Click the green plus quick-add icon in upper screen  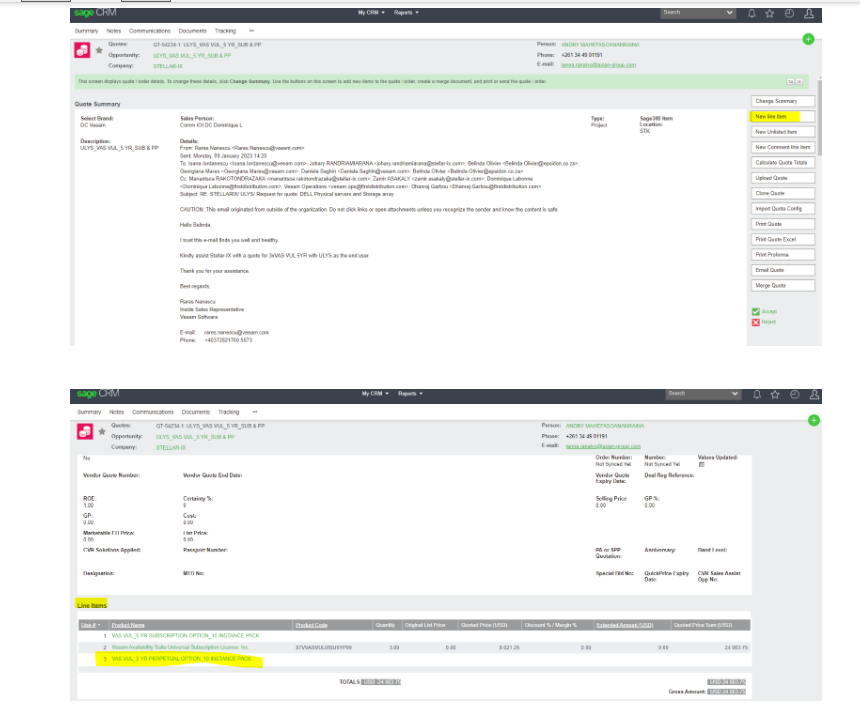808,38
